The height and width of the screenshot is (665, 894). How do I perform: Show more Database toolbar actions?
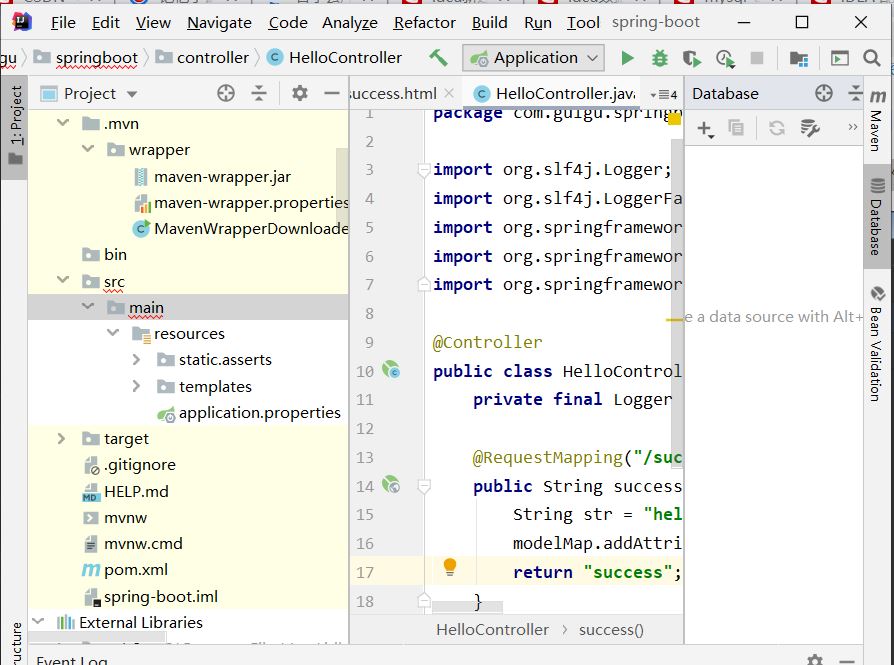pos(852,127)
